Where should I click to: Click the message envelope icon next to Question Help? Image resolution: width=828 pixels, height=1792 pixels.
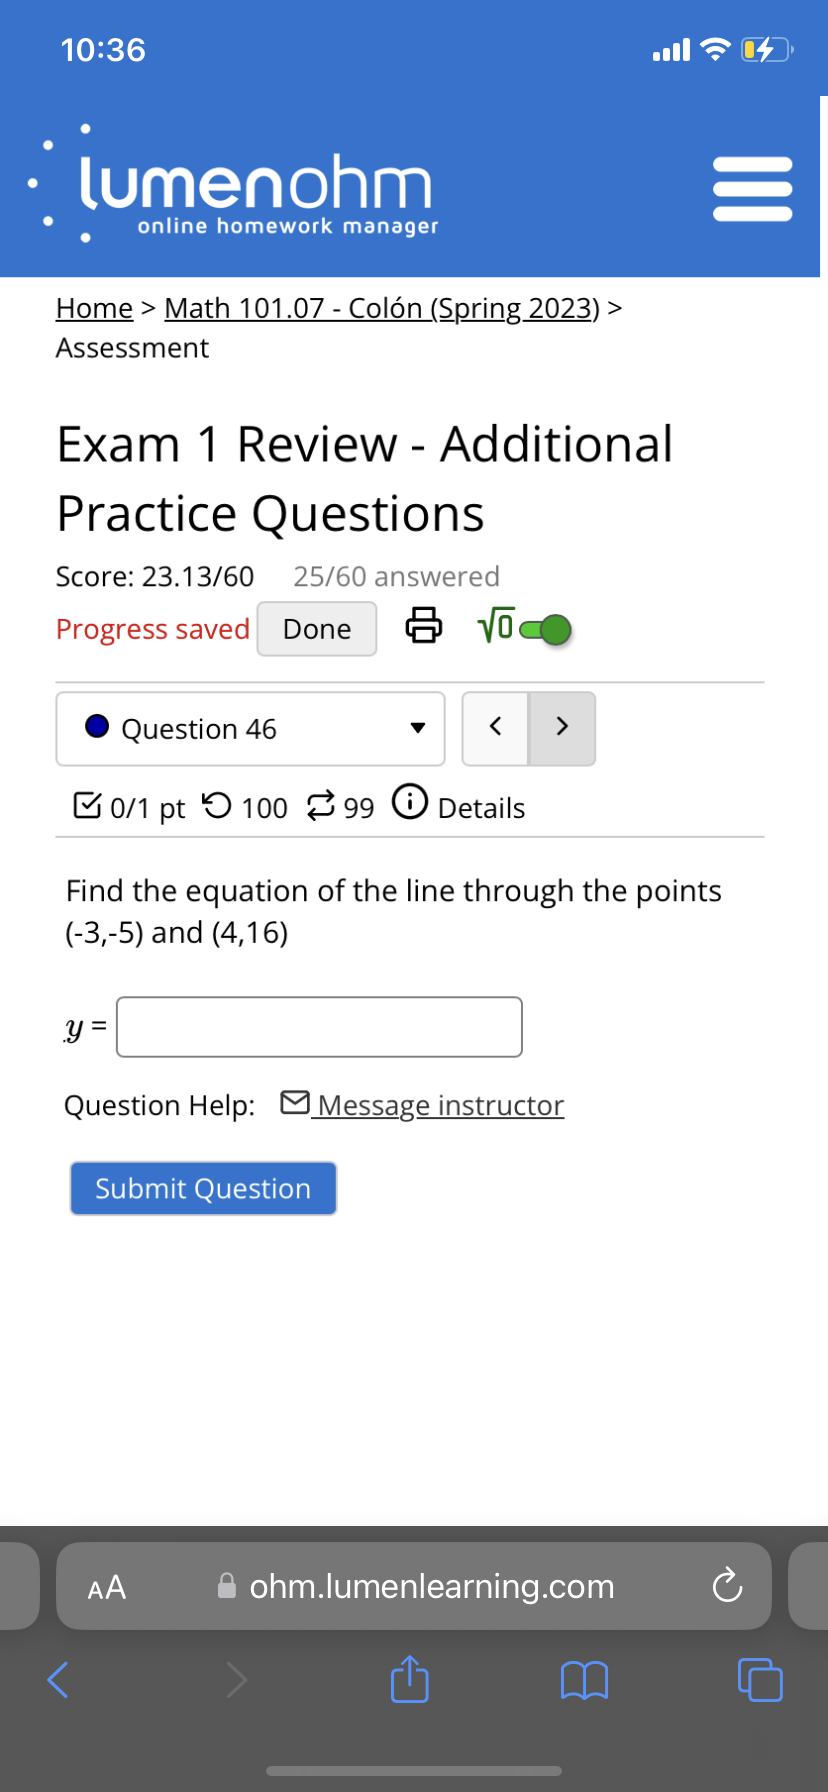(x=294, y=1102)
